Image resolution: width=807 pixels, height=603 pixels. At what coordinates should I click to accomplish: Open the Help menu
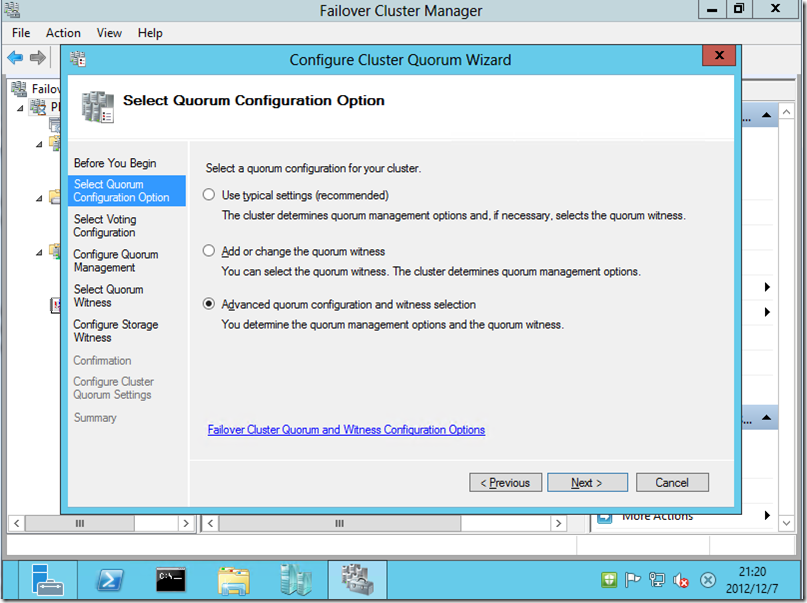(150, 33)
